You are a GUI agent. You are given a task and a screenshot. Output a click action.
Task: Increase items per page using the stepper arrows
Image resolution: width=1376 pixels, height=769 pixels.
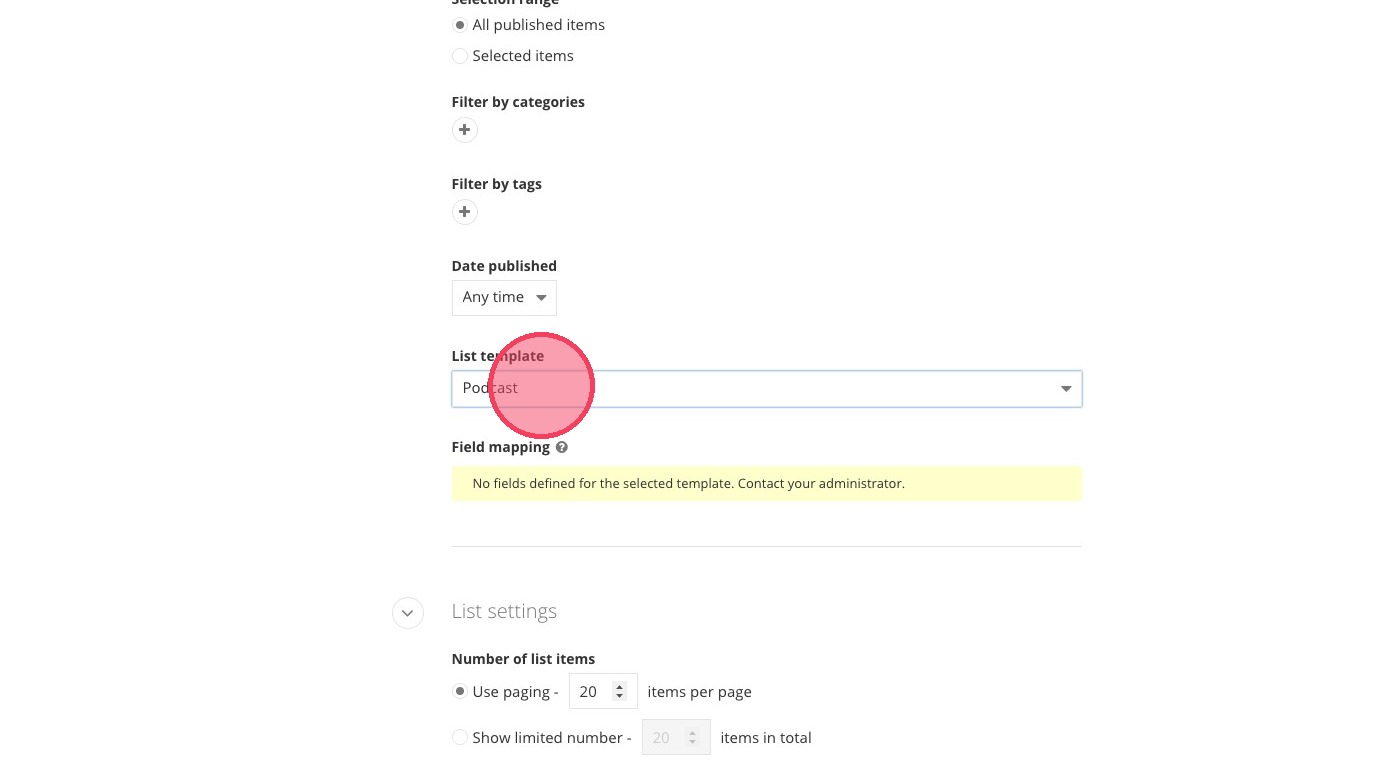pos(619,686)
